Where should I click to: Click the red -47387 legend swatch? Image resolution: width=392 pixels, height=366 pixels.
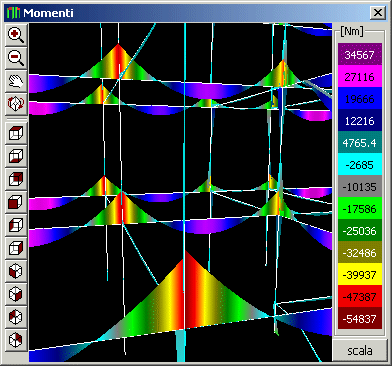(x=360, y=297)
